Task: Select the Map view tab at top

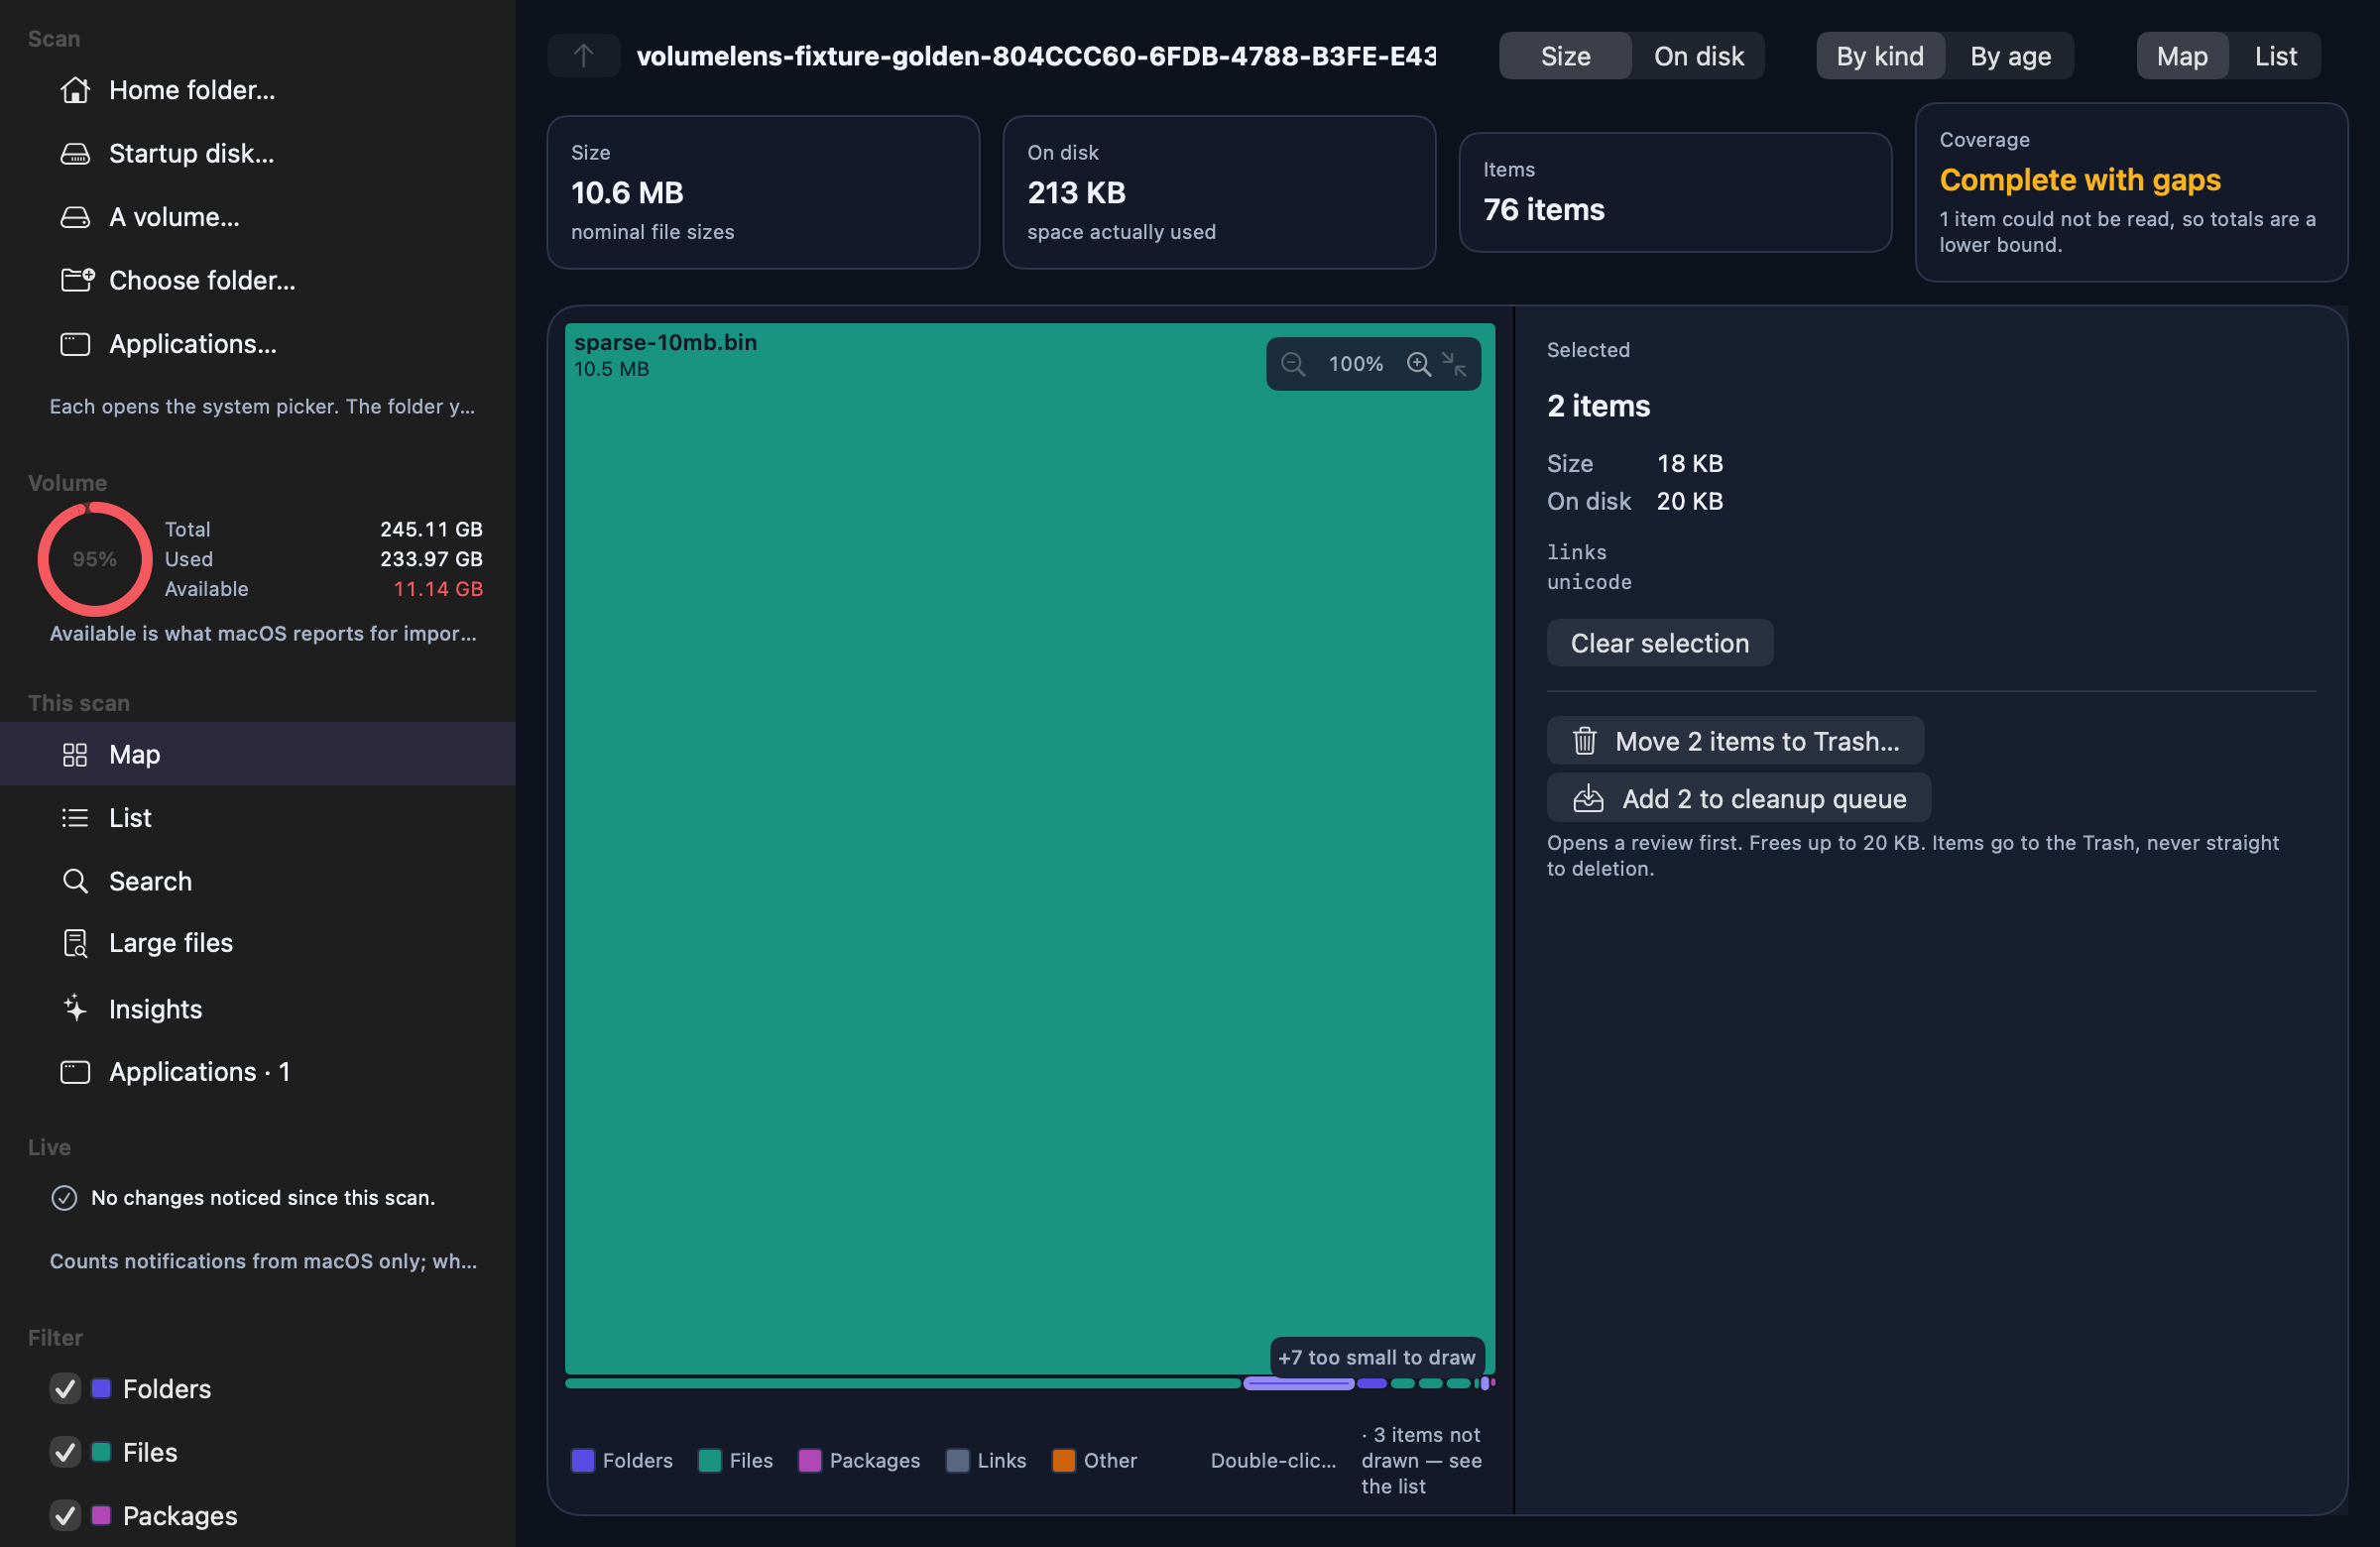Action: pos(2182,56)
